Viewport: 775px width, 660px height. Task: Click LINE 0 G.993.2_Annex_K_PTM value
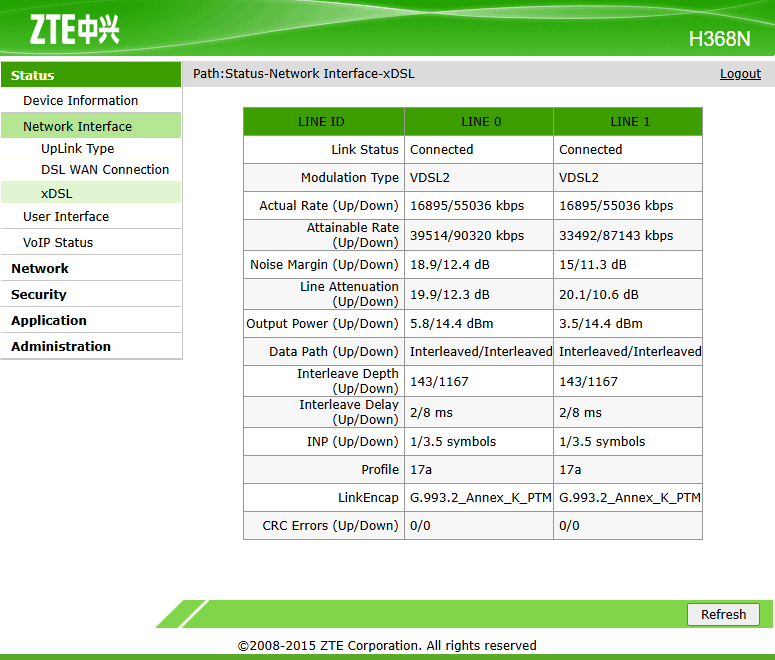(480, 497)
